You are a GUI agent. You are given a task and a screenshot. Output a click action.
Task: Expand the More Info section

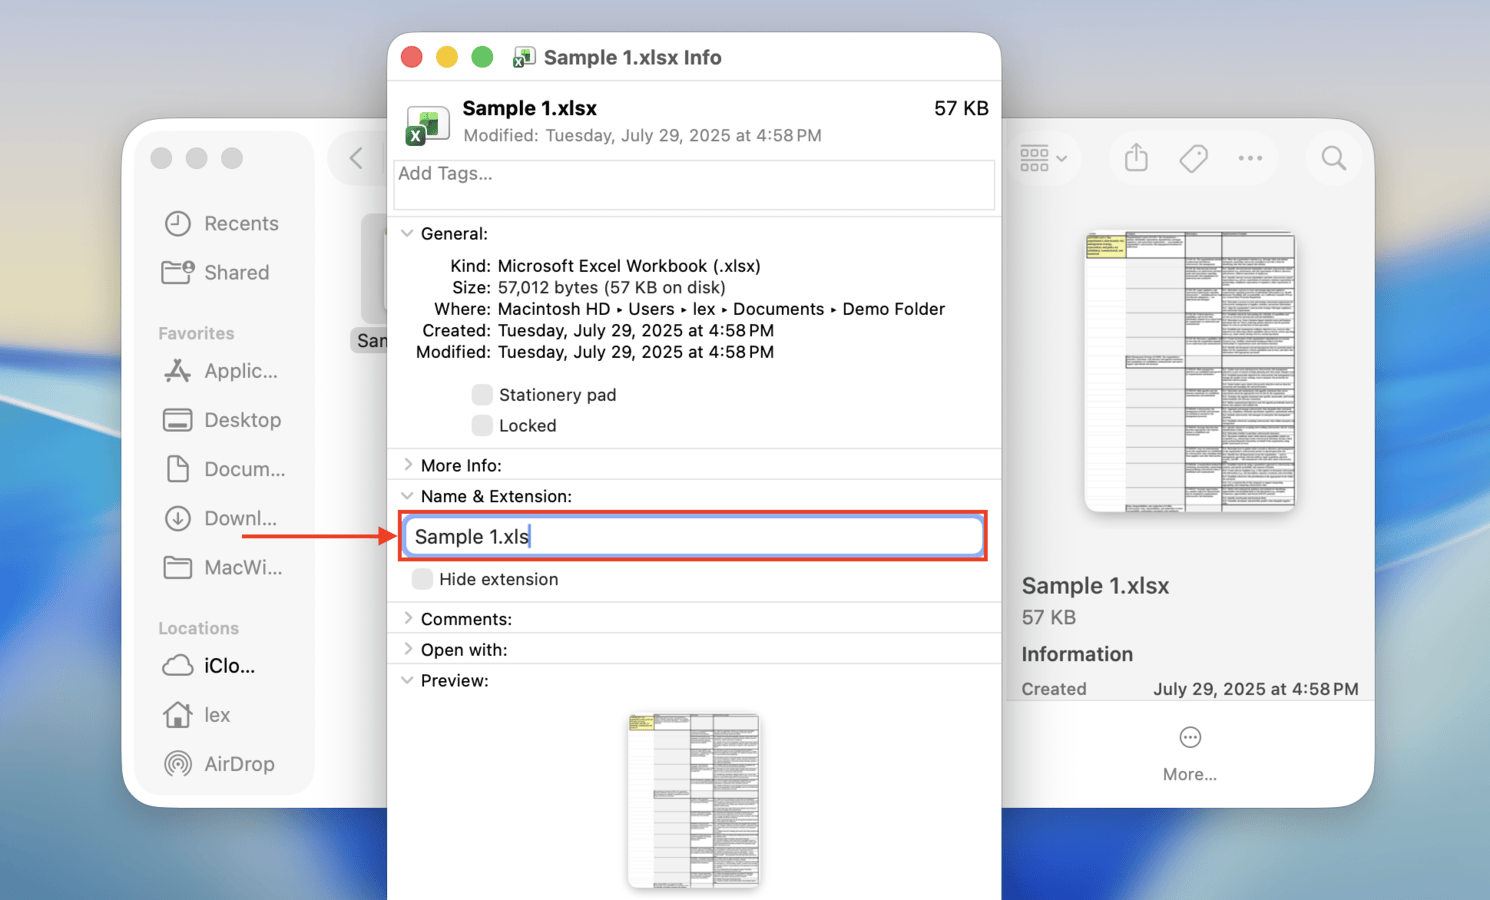pos(408,464)
